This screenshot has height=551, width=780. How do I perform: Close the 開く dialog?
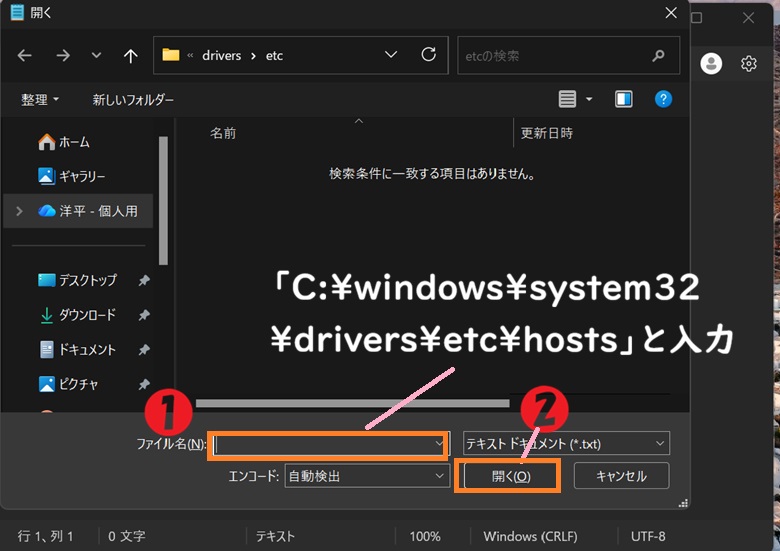click(x=671, y=13)
